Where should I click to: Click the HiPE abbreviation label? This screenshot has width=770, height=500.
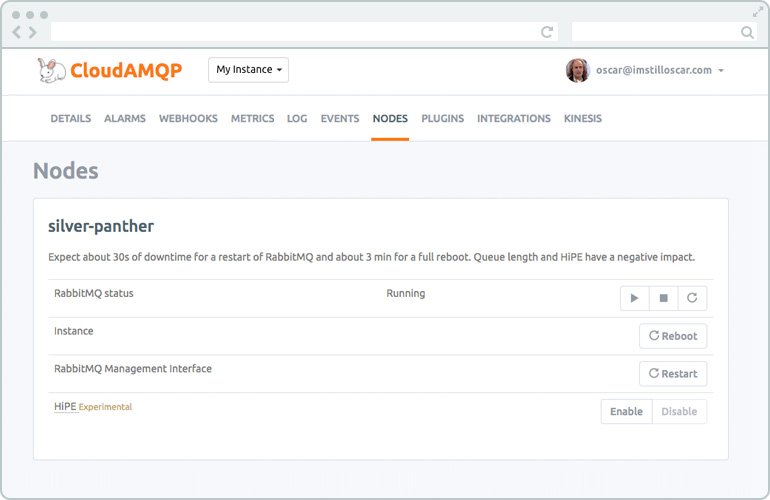[65, 406]
